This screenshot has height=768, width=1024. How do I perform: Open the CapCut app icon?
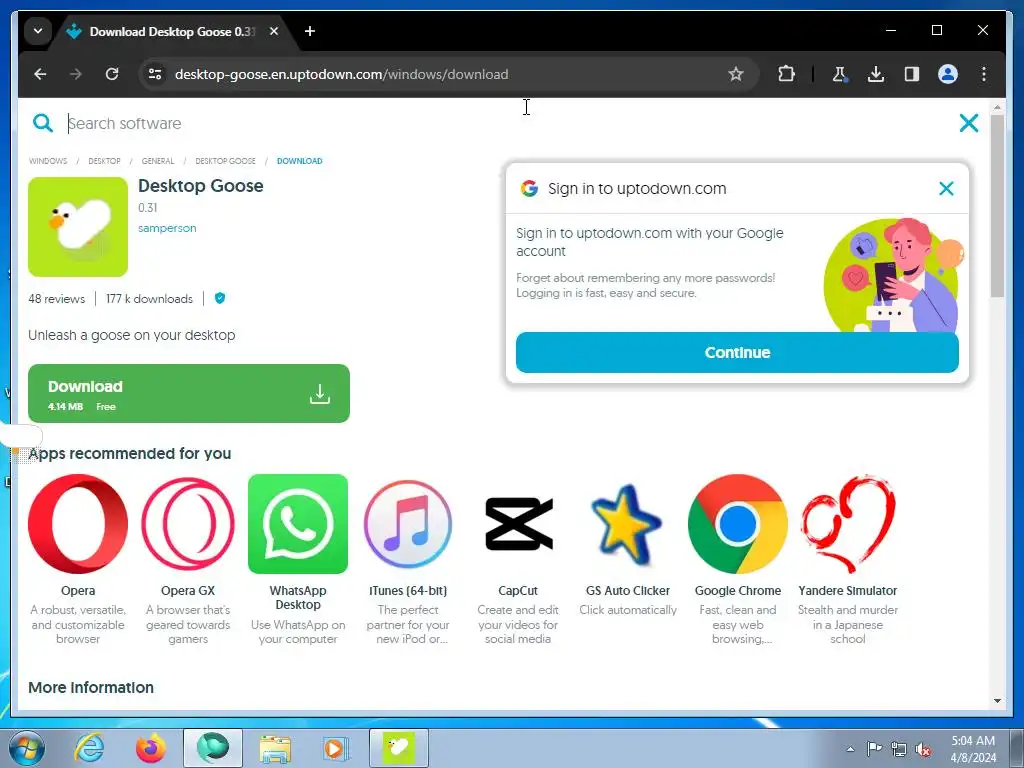point(519,524)
